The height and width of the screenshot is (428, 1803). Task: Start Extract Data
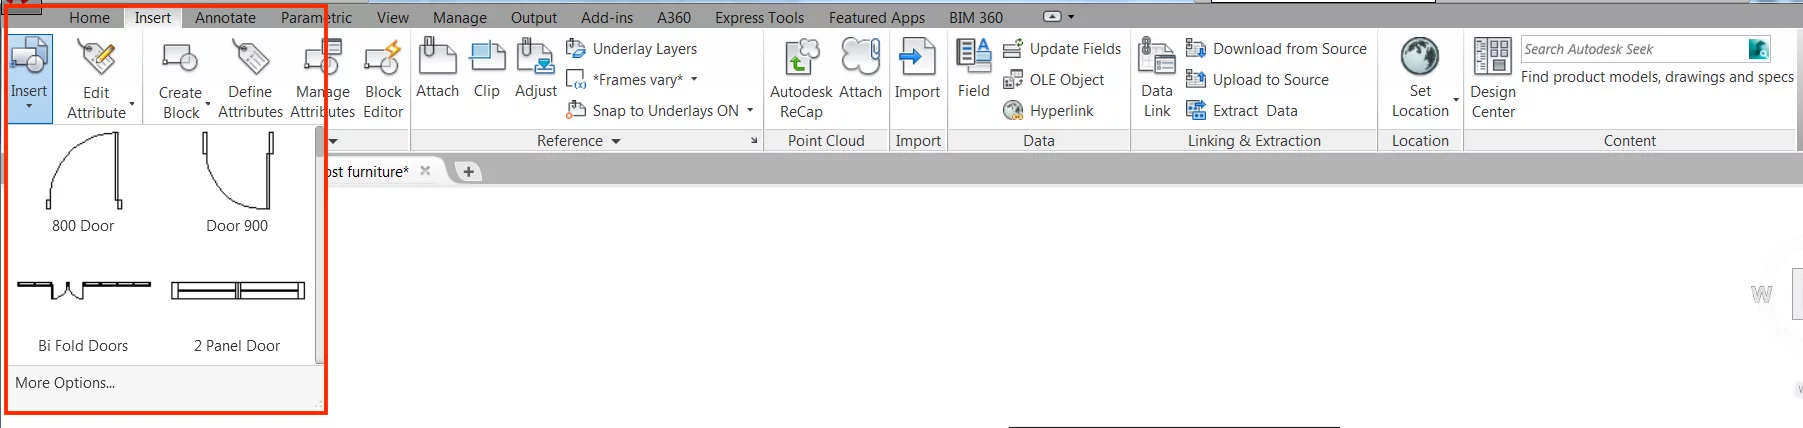click(x=1241, y=110)
